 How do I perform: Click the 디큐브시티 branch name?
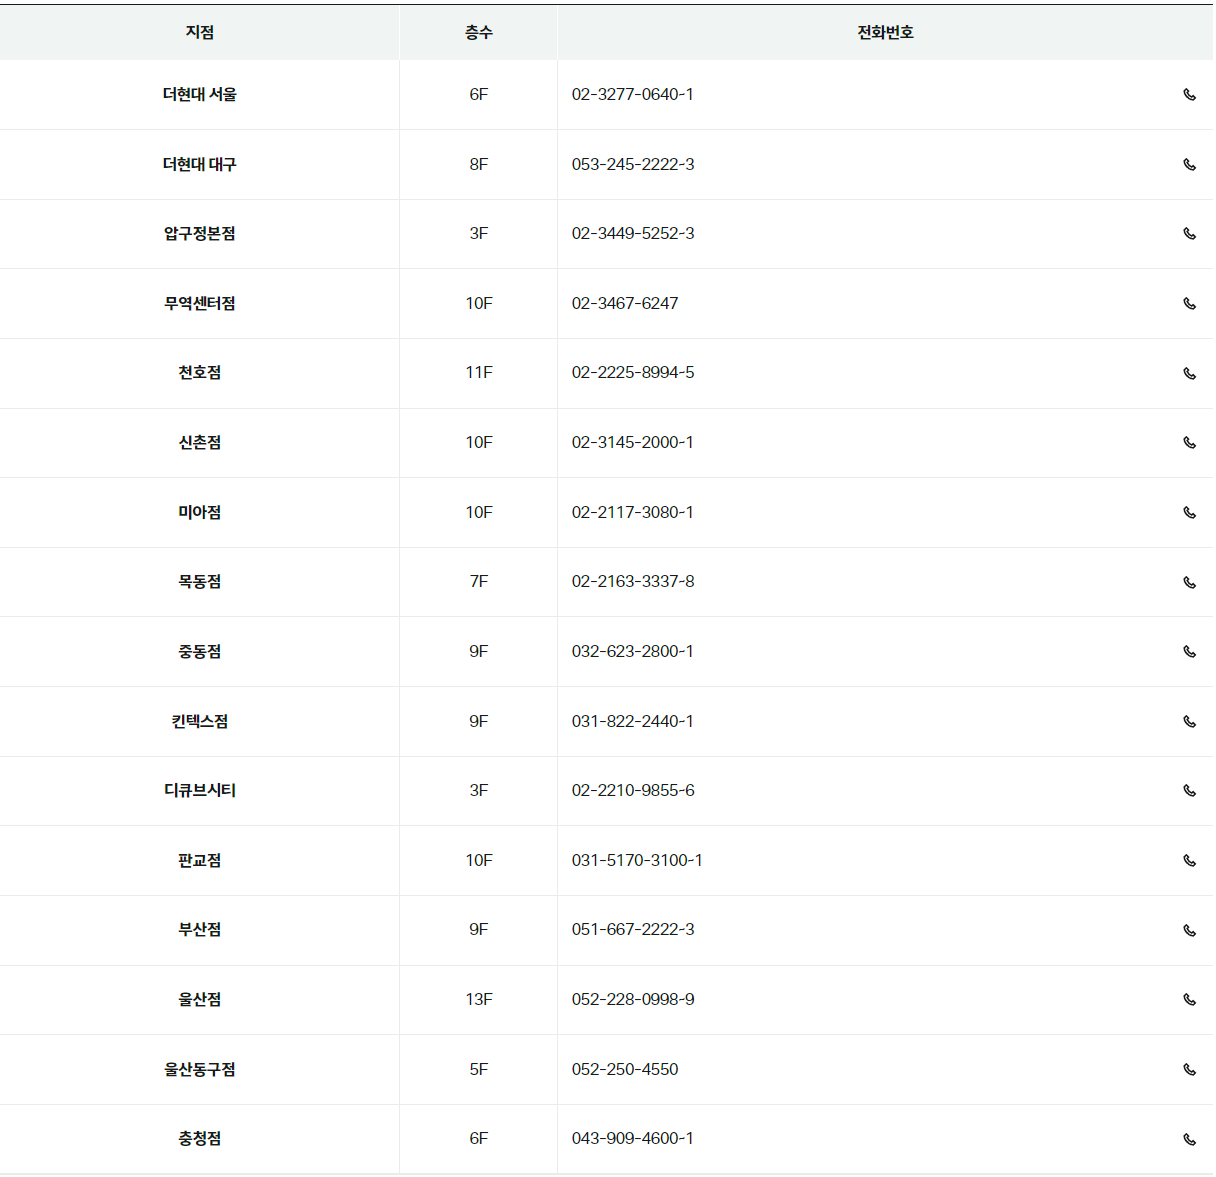tap(200, 790)
